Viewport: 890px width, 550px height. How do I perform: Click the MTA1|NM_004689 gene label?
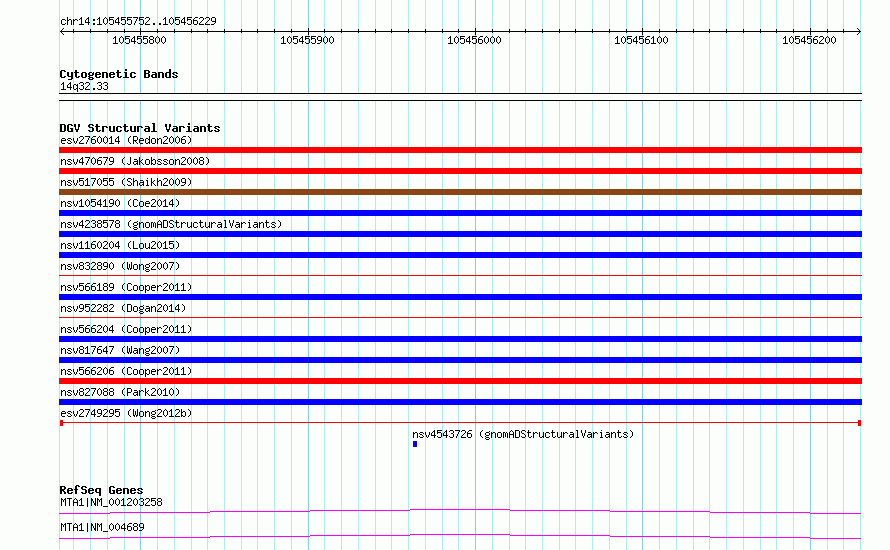pos(102,527)
